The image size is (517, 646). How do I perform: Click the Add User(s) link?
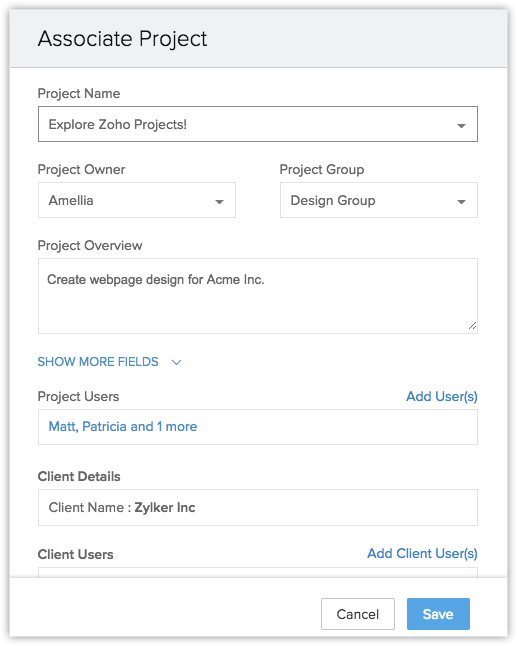tap(442, 396)
